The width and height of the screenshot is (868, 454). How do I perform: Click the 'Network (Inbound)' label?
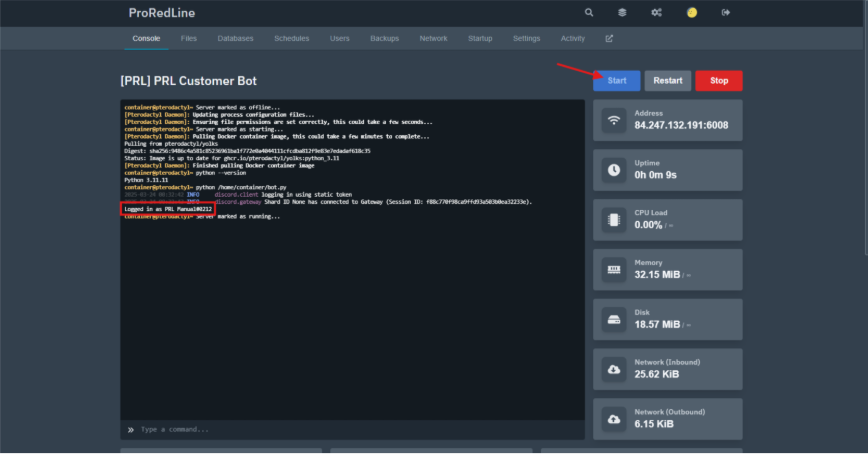(667, 362)
